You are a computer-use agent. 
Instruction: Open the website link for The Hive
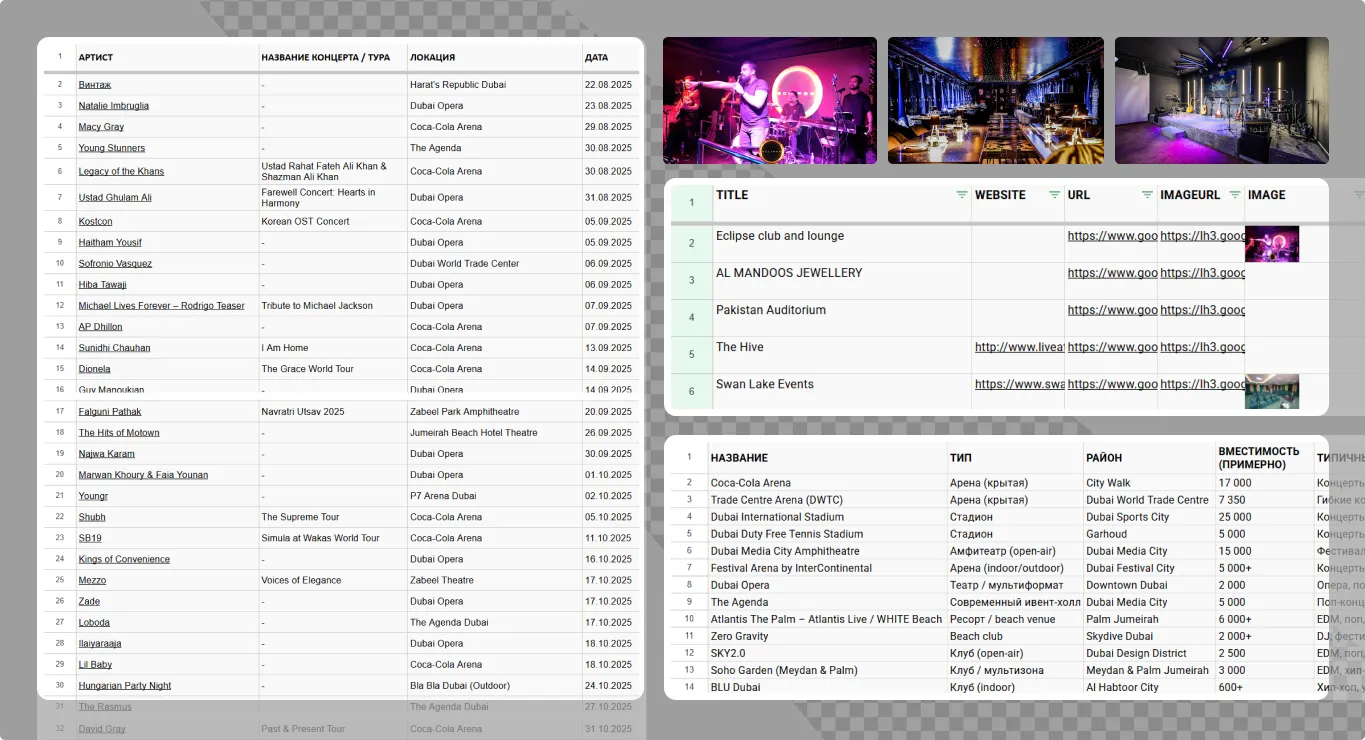(1019, 347)
